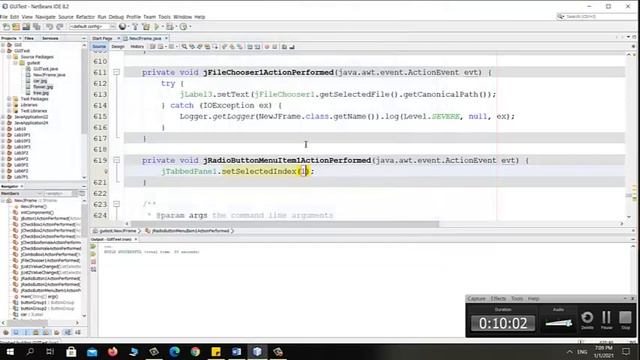Expand the Test Packages node
The height and width of the screenshot is (360, 640).
[x=9, y=99]
